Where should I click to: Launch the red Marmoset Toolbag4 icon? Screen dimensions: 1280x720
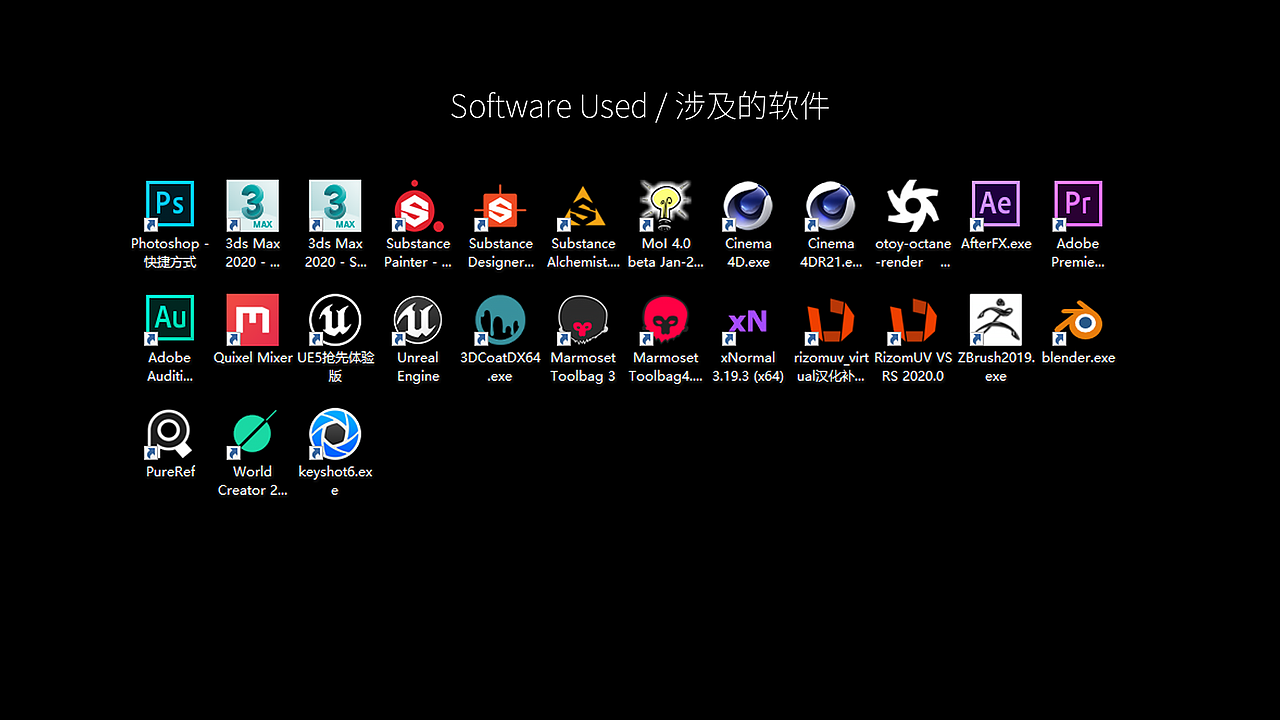pyautogui.click(x=666, y=319)
